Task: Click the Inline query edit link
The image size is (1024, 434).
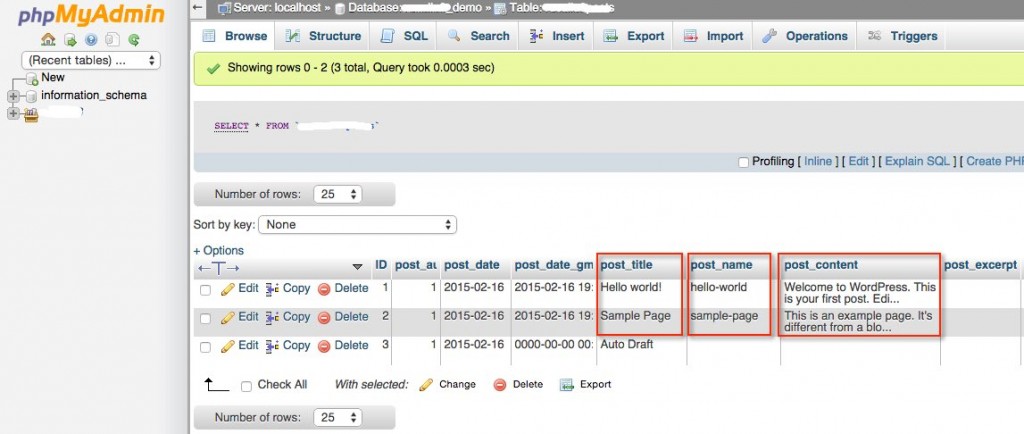Action: (x=818, y=161)
